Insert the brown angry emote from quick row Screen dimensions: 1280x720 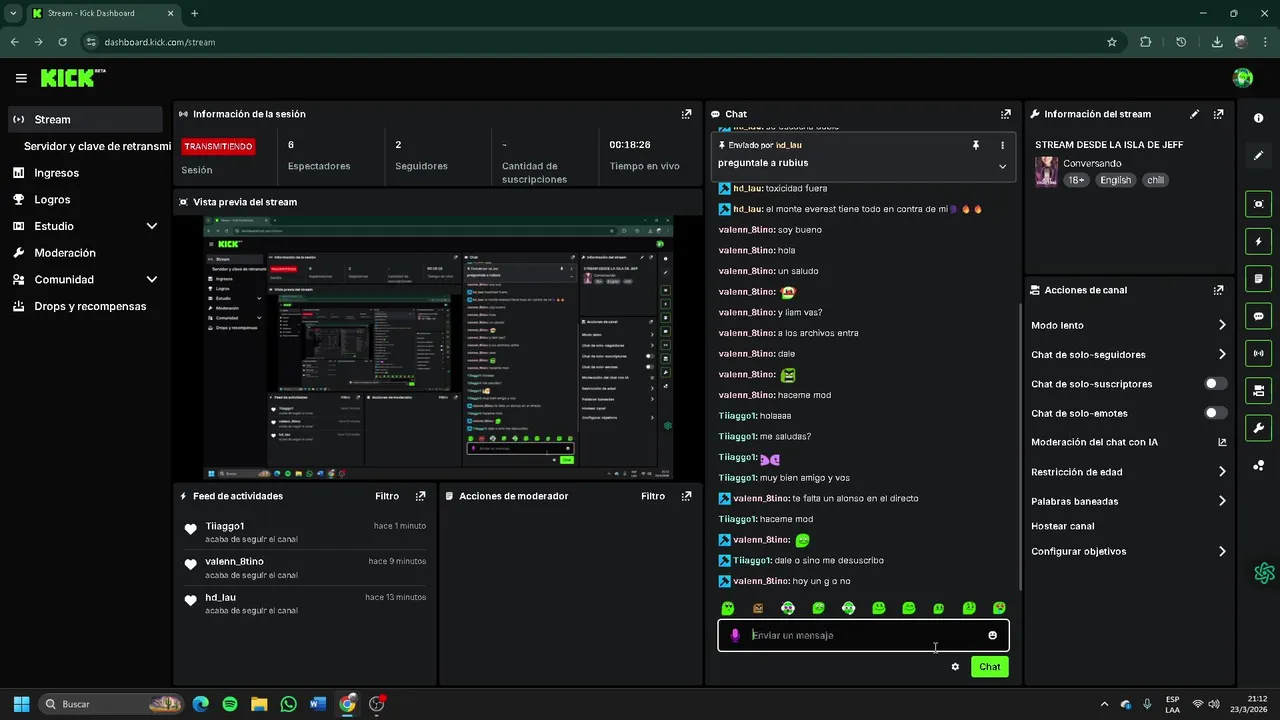[758, 608]
